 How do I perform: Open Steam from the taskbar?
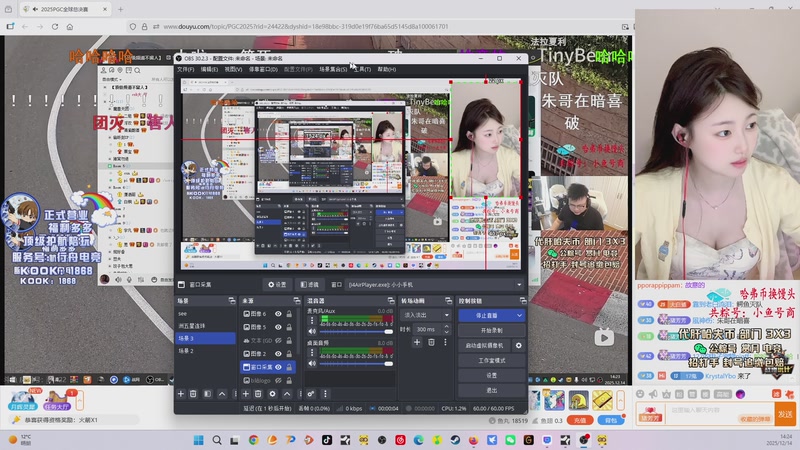(455, 440)
